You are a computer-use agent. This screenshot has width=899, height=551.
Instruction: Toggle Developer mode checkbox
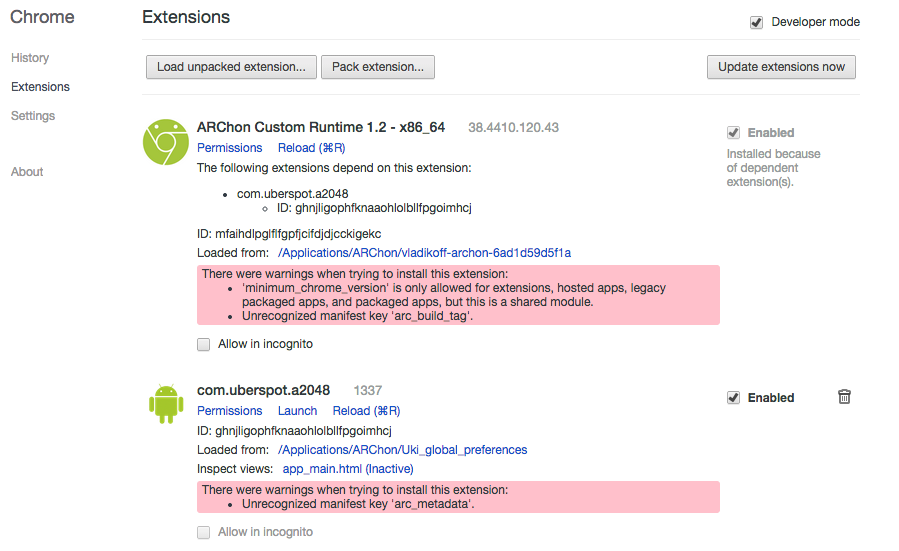point(757,22)
